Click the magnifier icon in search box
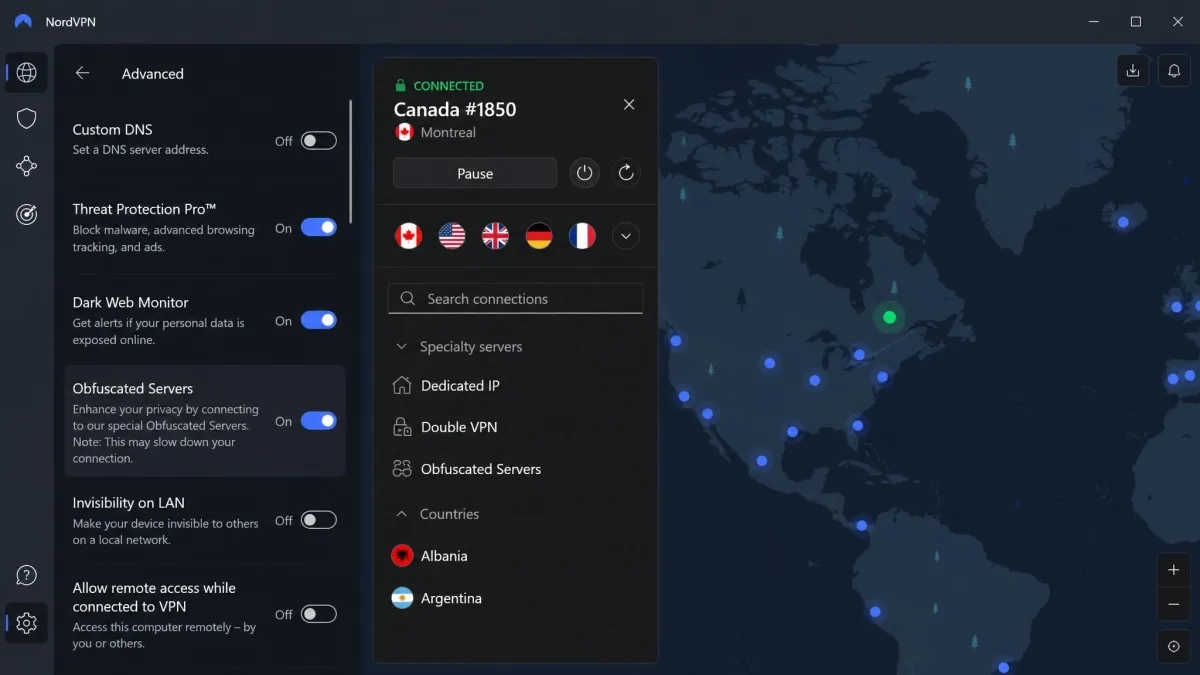The width and height of the screenshot is (1200, 675). [x=407, y=298]
